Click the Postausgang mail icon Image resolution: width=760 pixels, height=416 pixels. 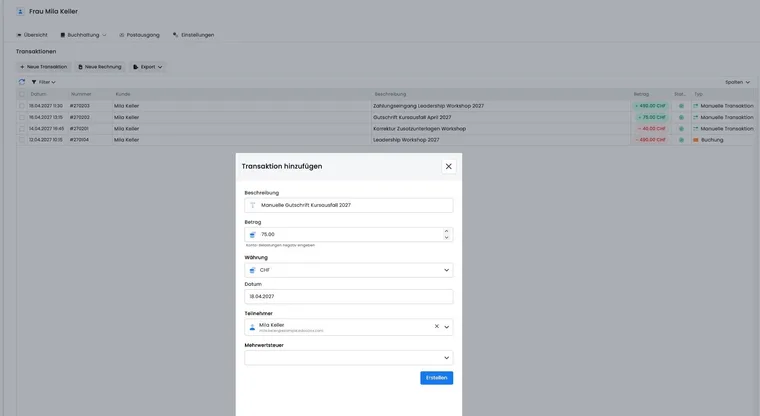click(x=122, y=35)
